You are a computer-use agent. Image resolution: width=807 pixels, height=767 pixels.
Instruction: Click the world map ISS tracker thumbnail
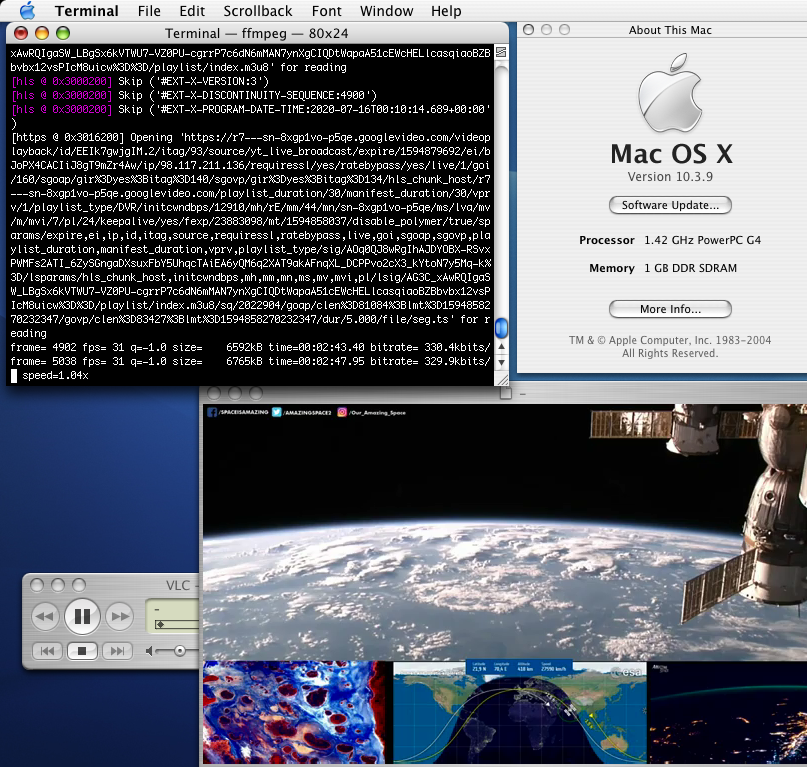(x=519, y=712)
